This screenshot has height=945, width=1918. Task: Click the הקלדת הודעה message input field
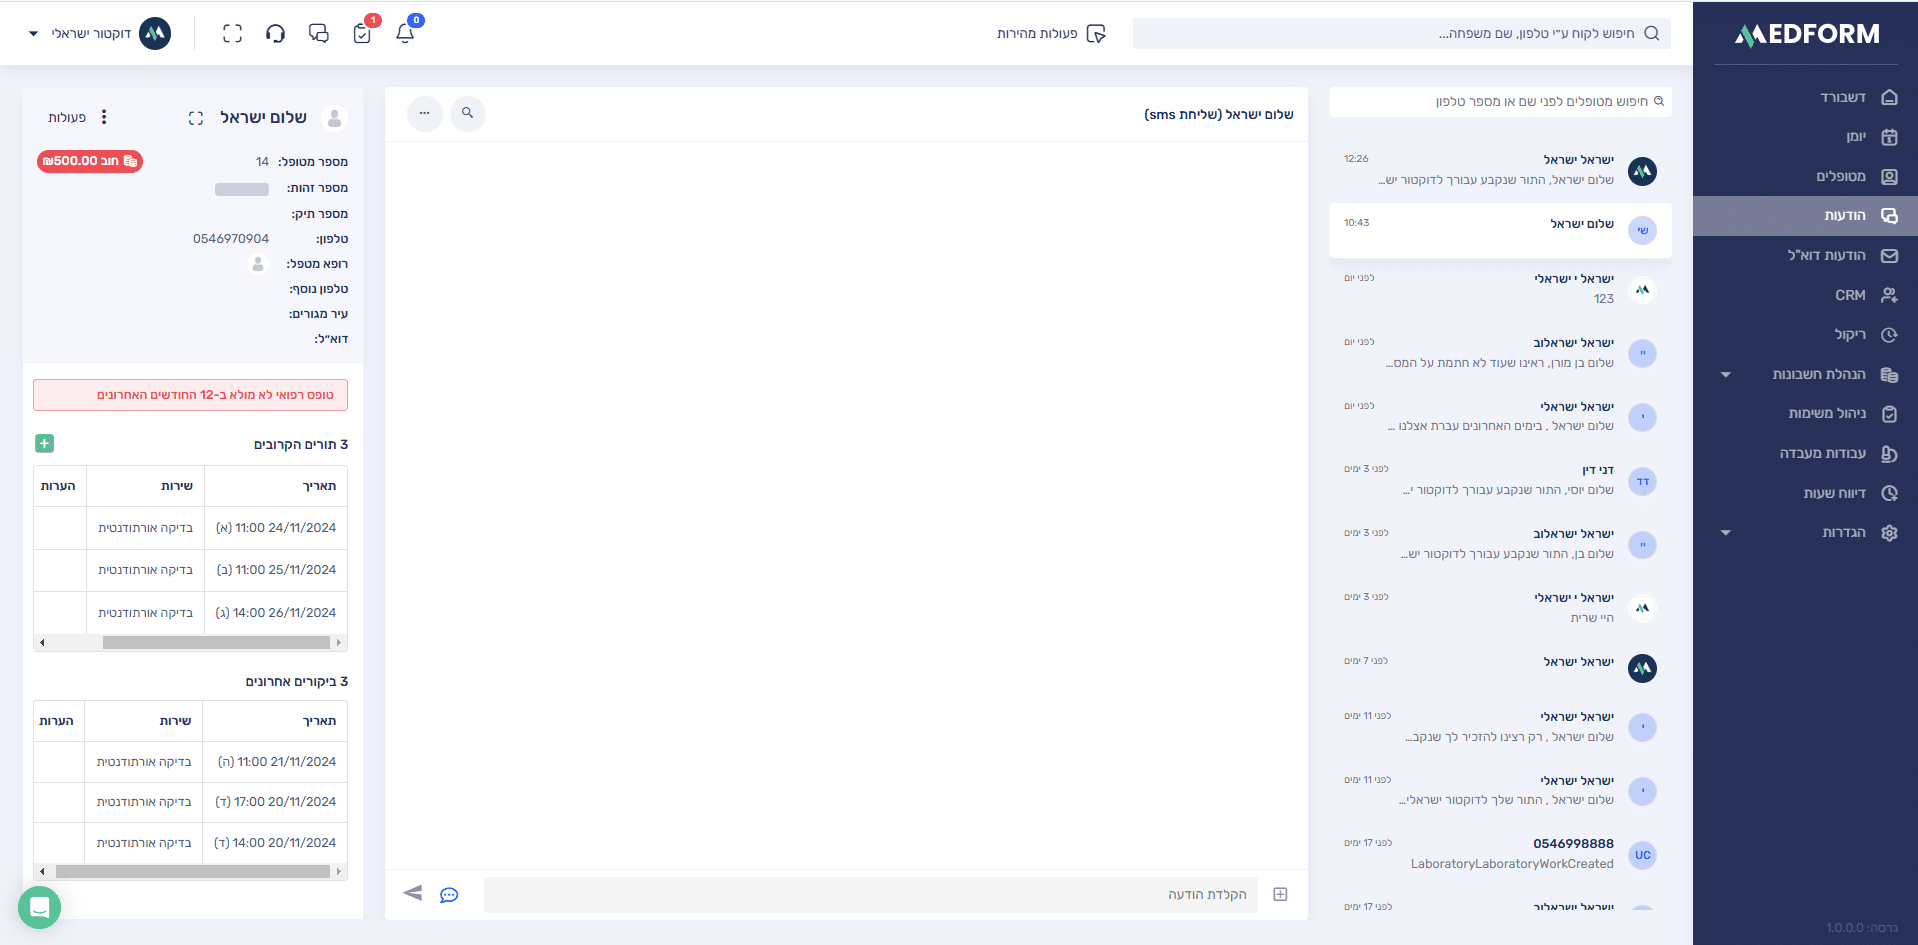tap(870, 894)
